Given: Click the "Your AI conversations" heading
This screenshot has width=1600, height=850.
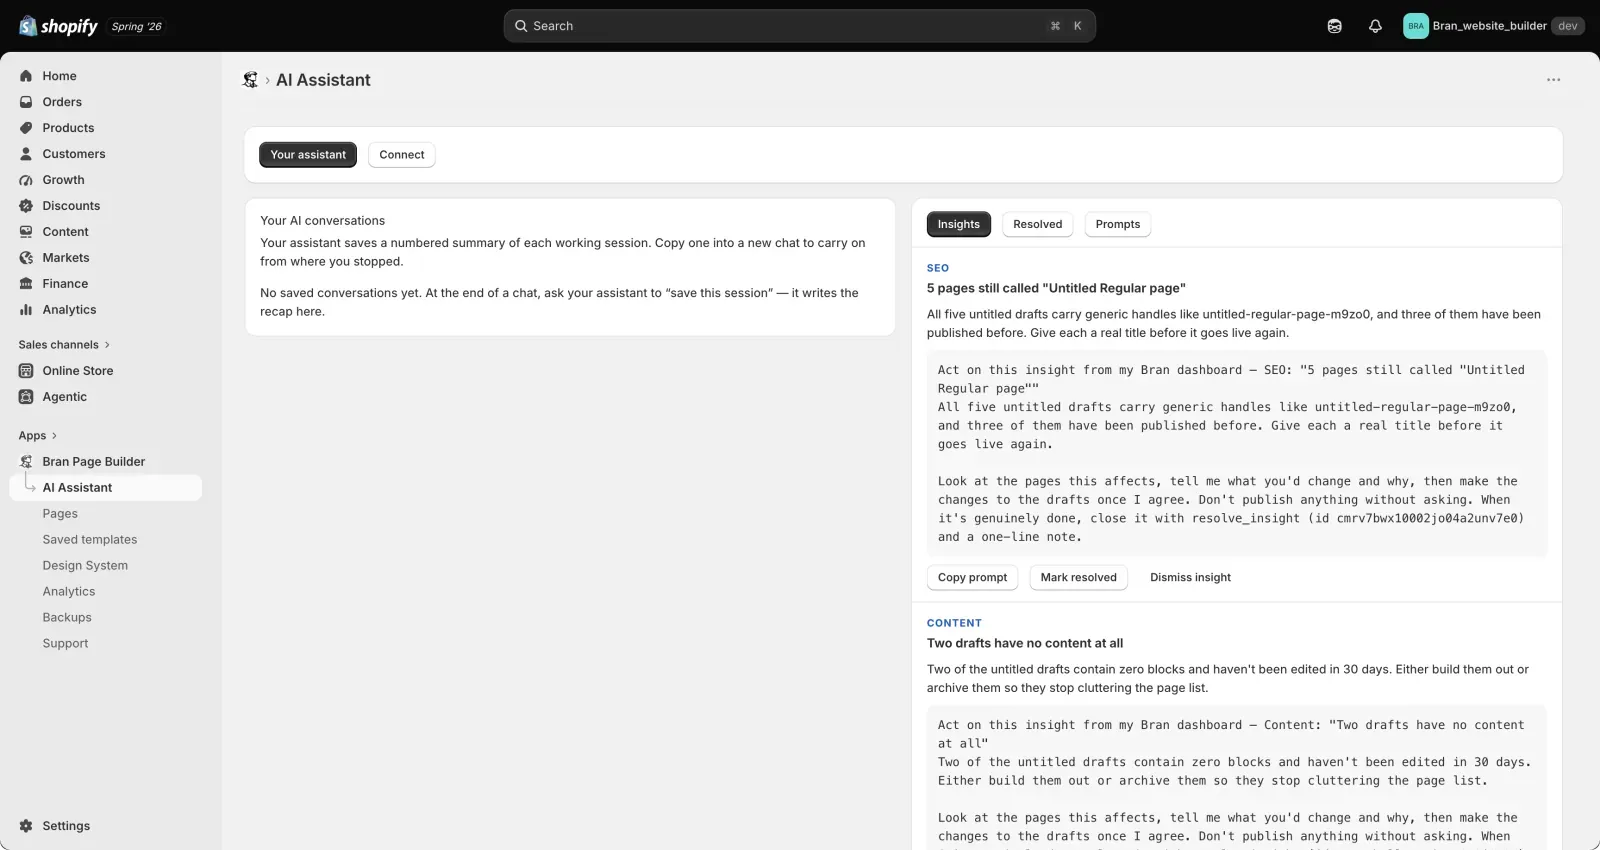Looking at the screenshot, I should tap(322, 221).
